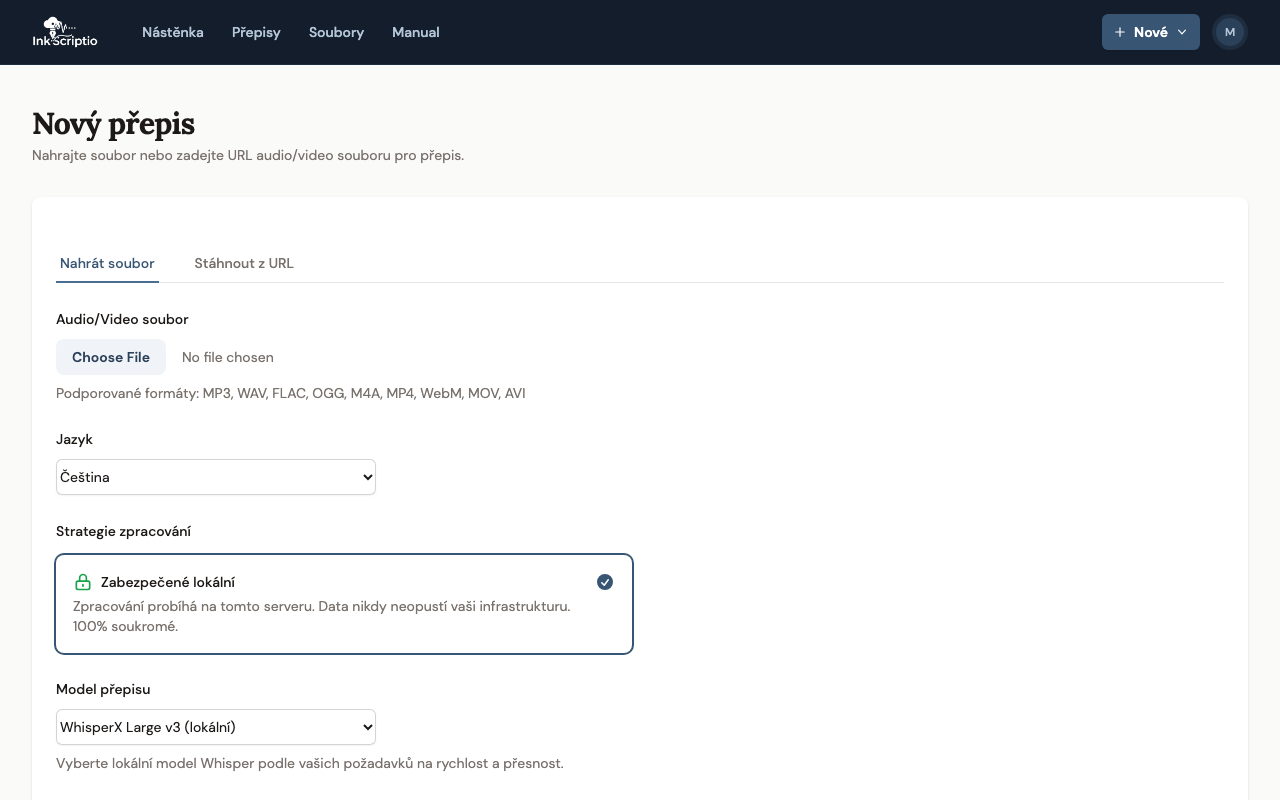Open the Model přepisu dropdown
Viewport: 1280px width, 800px height.
pos(216,727)
